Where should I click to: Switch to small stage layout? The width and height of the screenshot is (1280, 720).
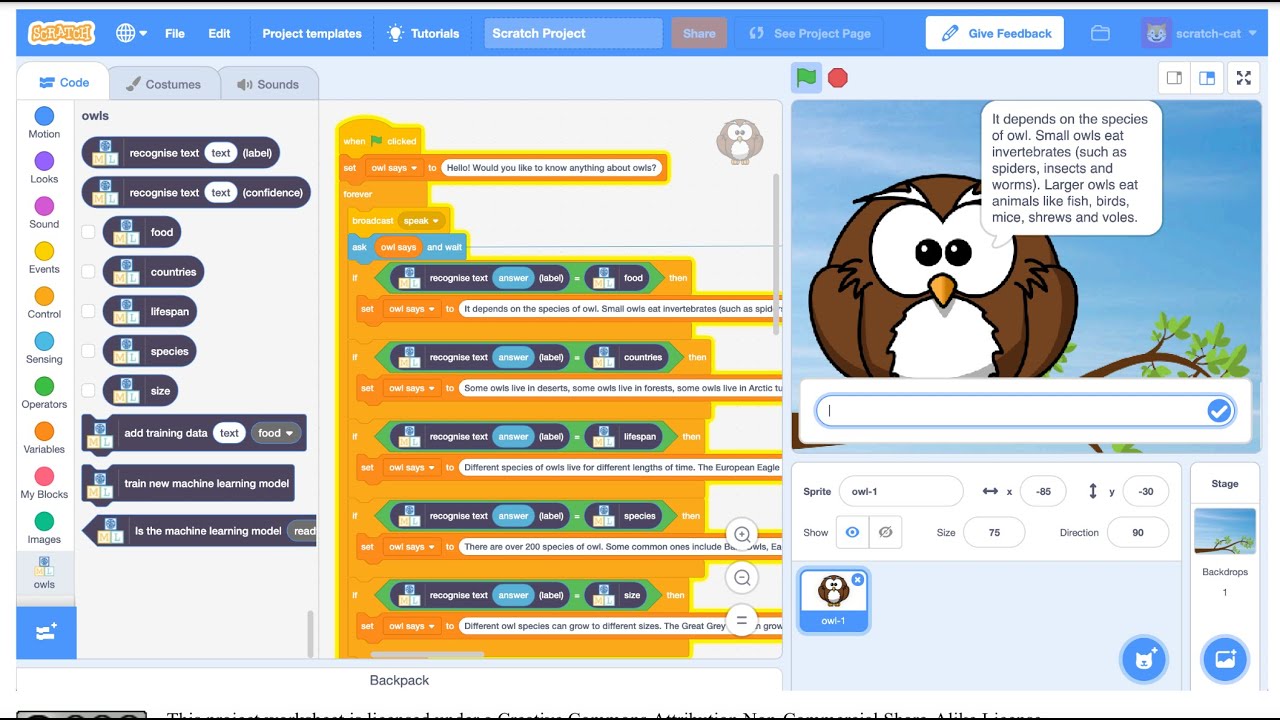(x=1175, y=78)
